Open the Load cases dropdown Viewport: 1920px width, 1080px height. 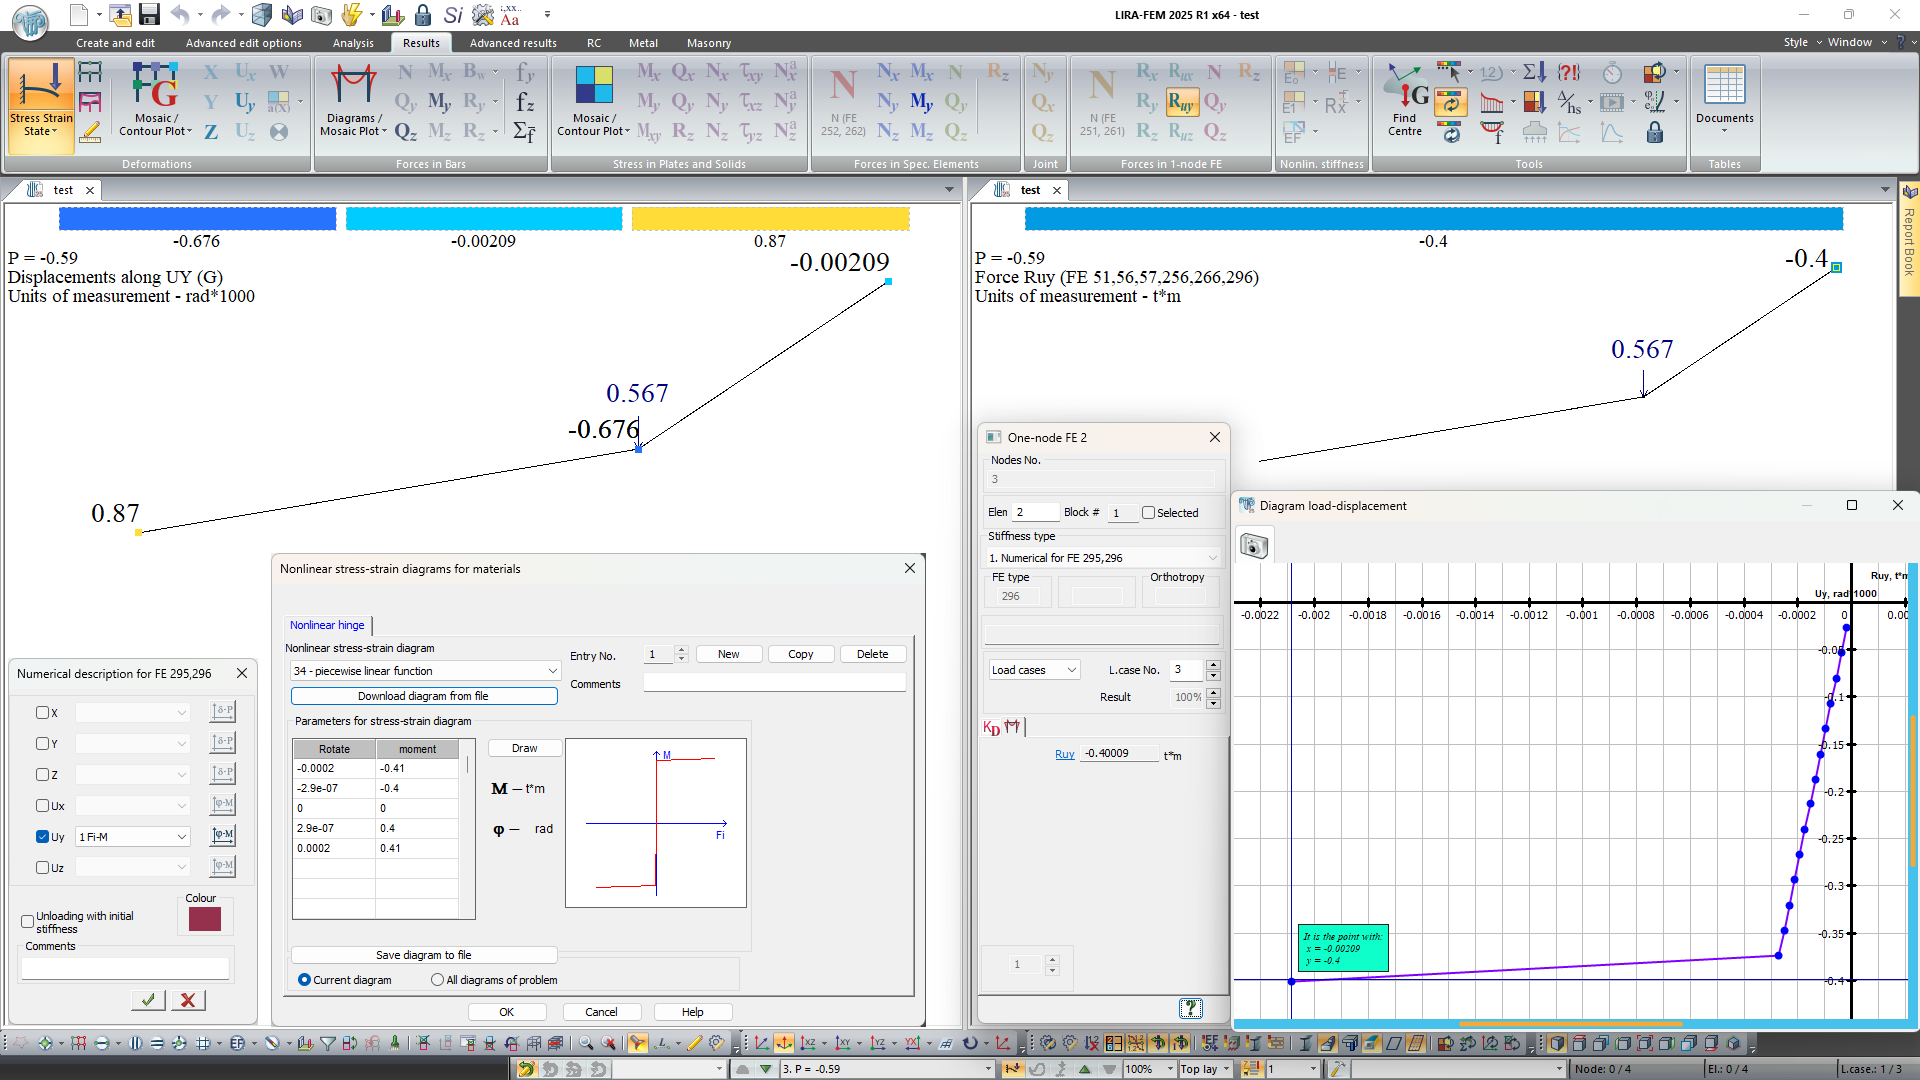tap(1033, 670)
